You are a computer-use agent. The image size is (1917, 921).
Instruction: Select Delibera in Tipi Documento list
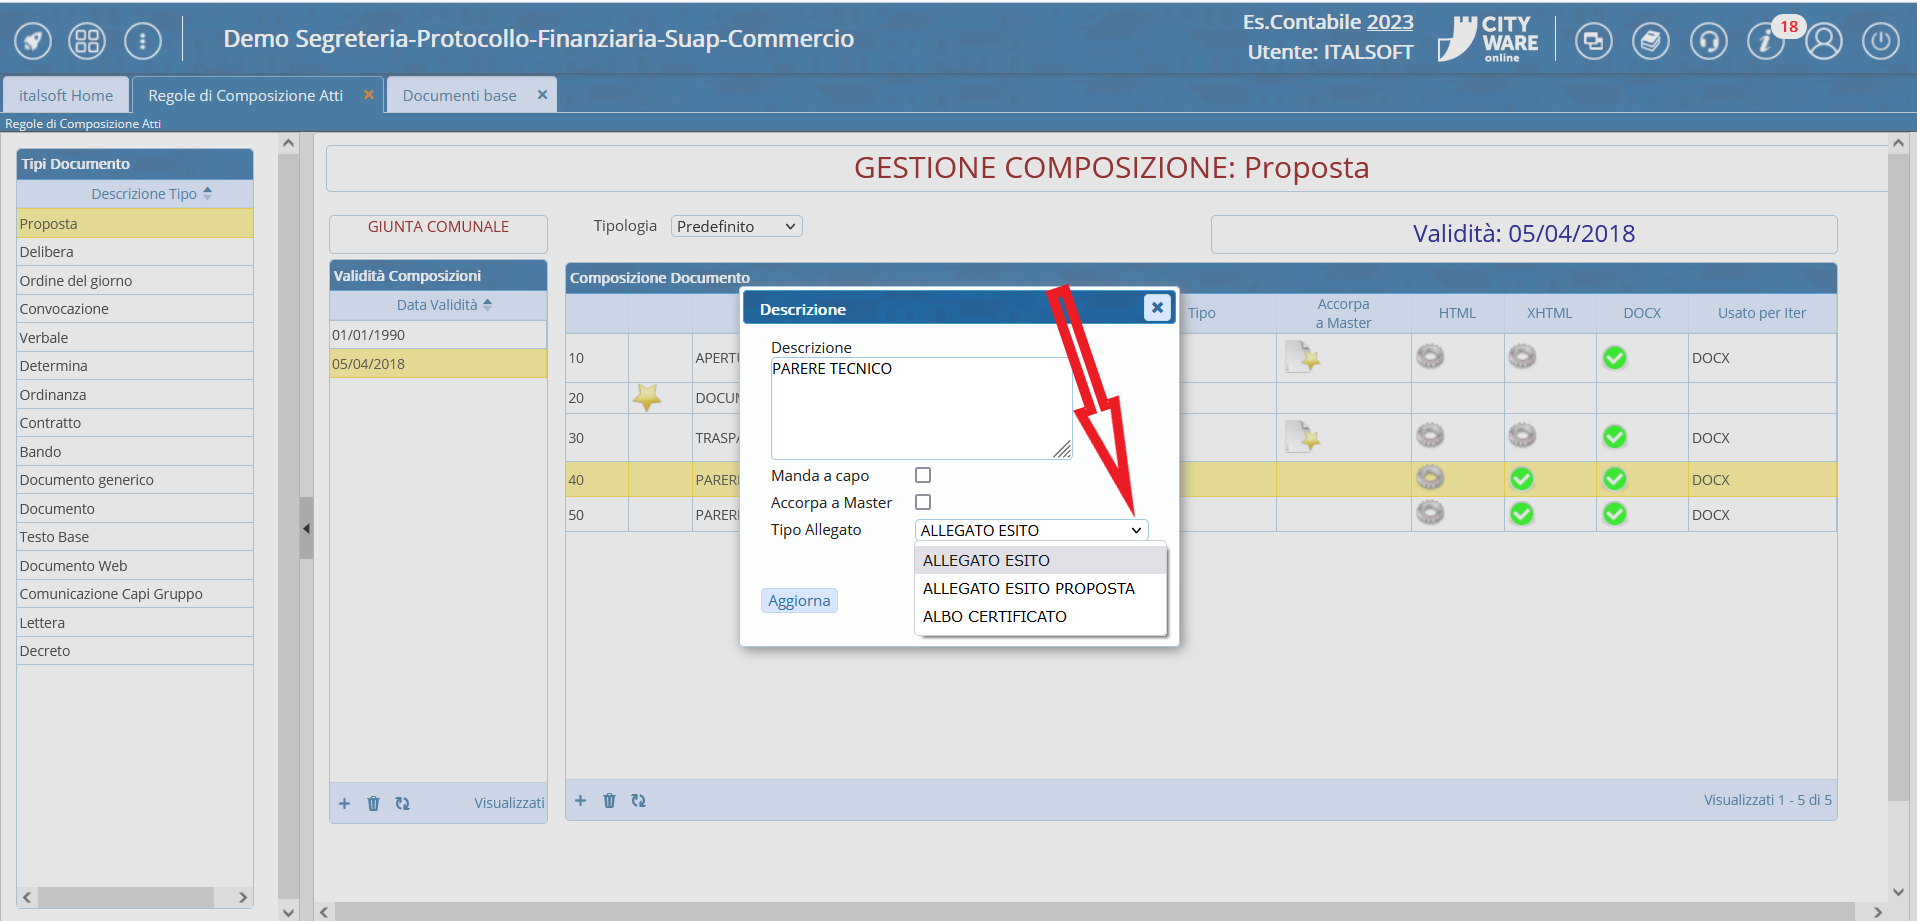[x=134, y=252]
